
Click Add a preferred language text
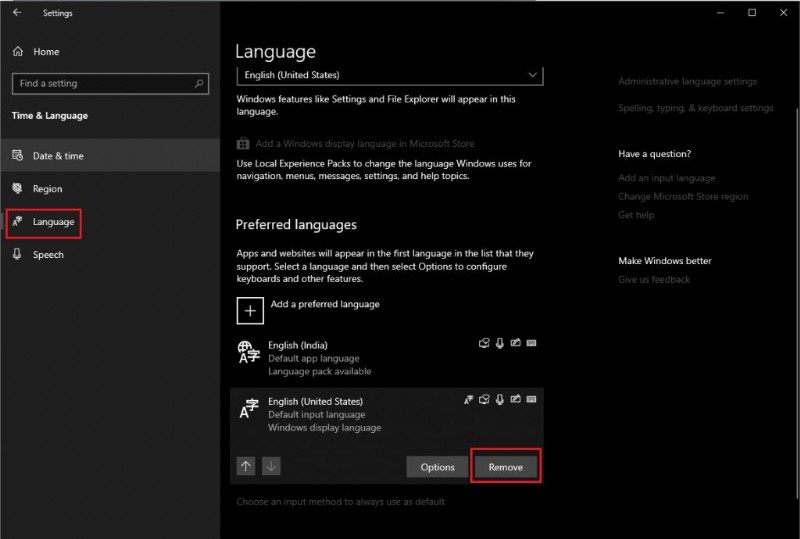[325, 304]
